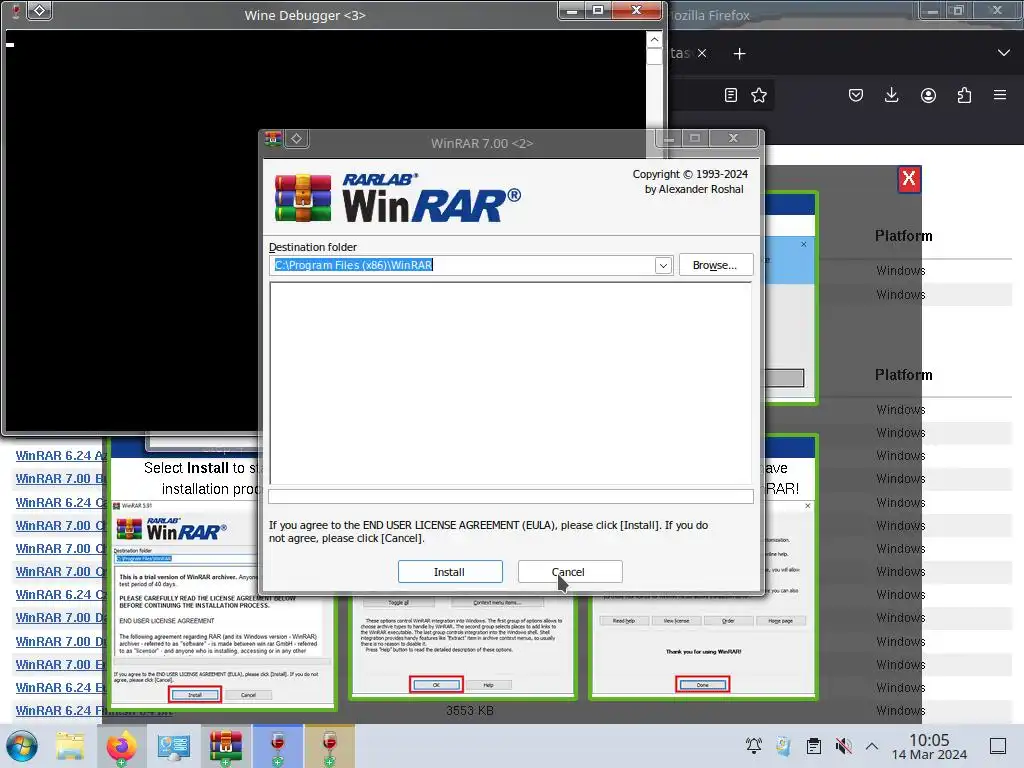Cancel the WinRAR 7.00 installation
This screenshot has width=1024, height=768.
[x=569, y=571]
